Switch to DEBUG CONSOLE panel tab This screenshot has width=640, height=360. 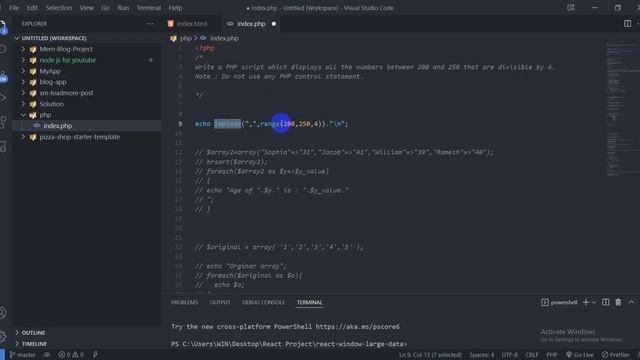[263, 302]
